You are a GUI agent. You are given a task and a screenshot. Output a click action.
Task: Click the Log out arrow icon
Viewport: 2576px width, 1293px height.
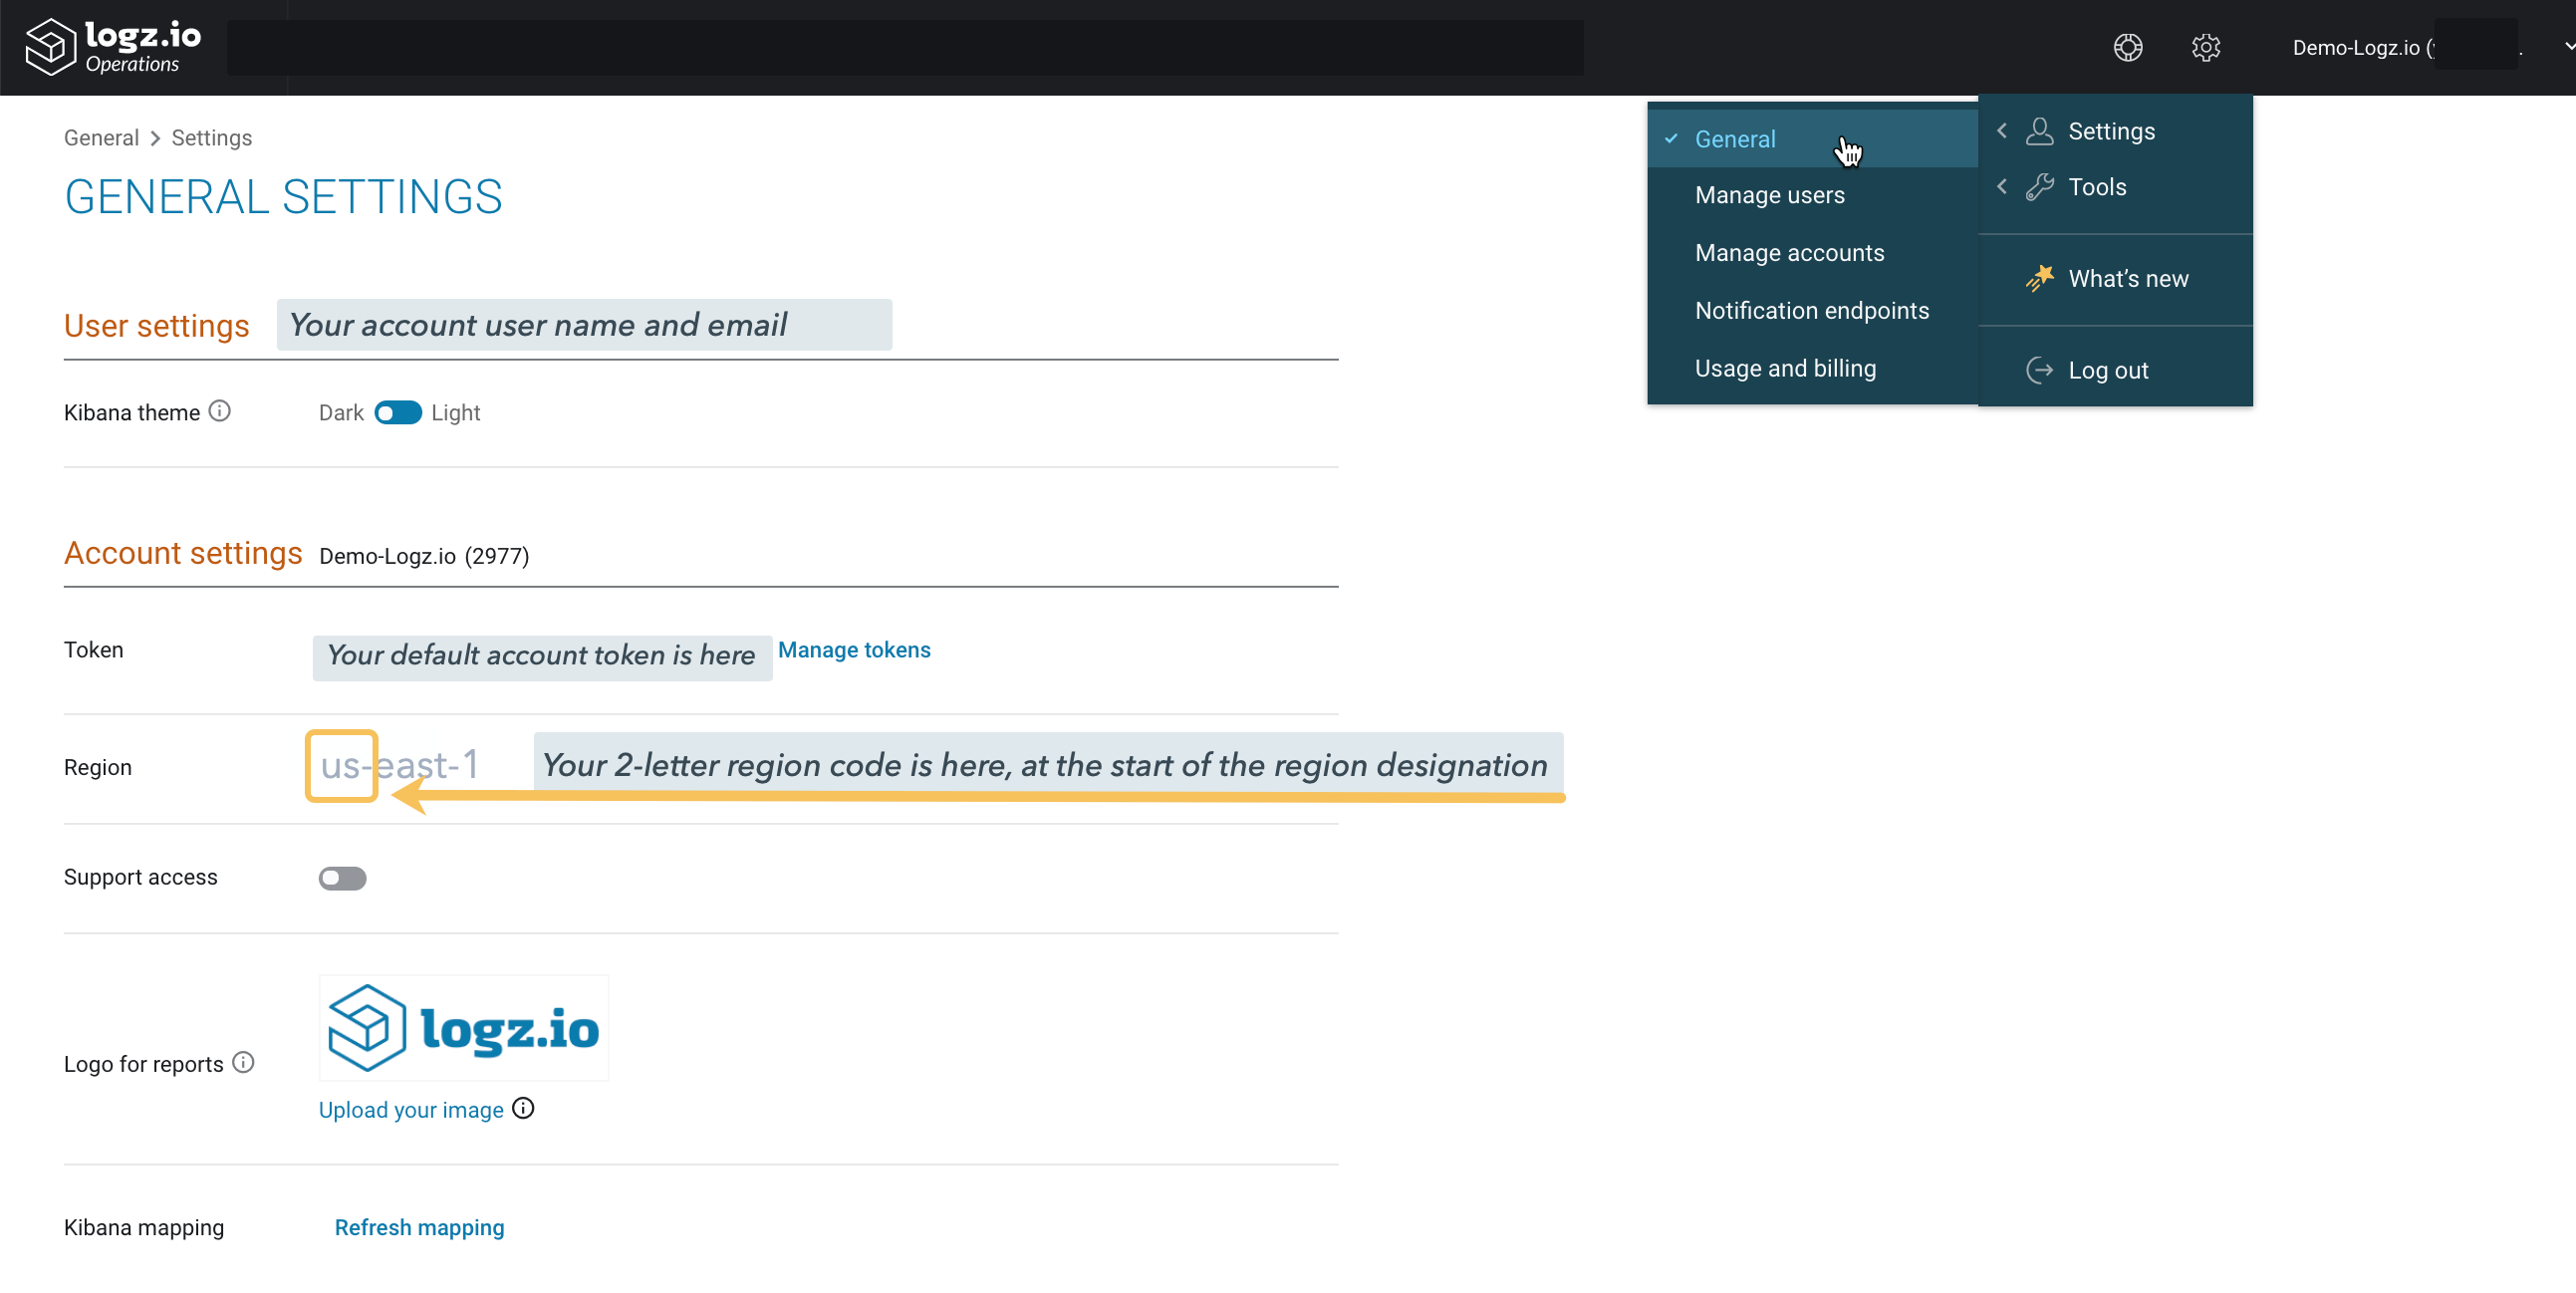[x=2039, y=370]
